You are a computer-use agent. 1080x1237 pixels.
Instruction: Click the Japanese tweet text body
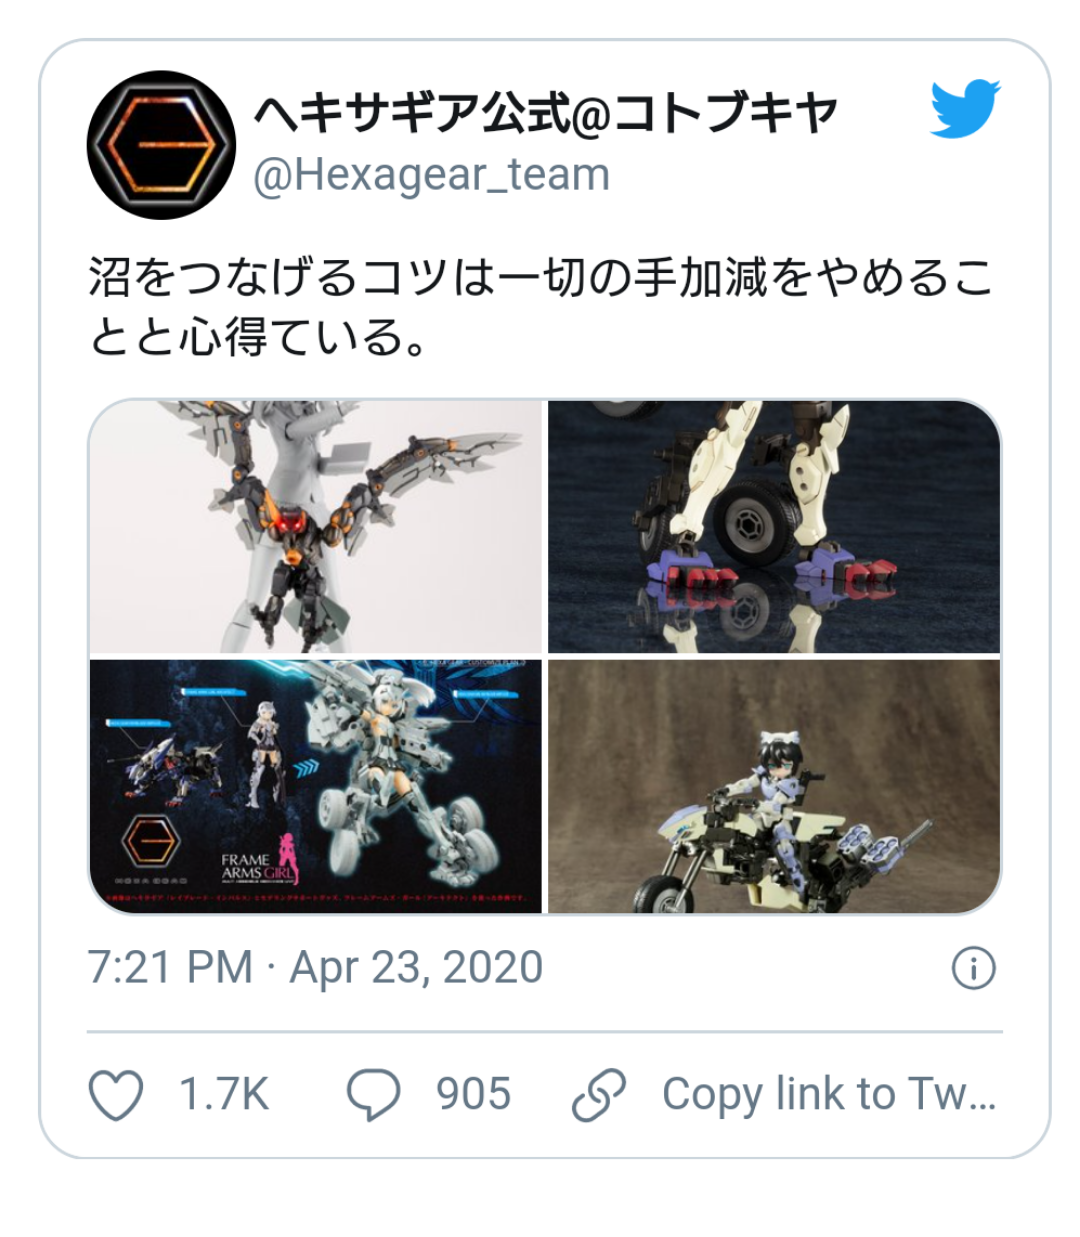(540, 307)
